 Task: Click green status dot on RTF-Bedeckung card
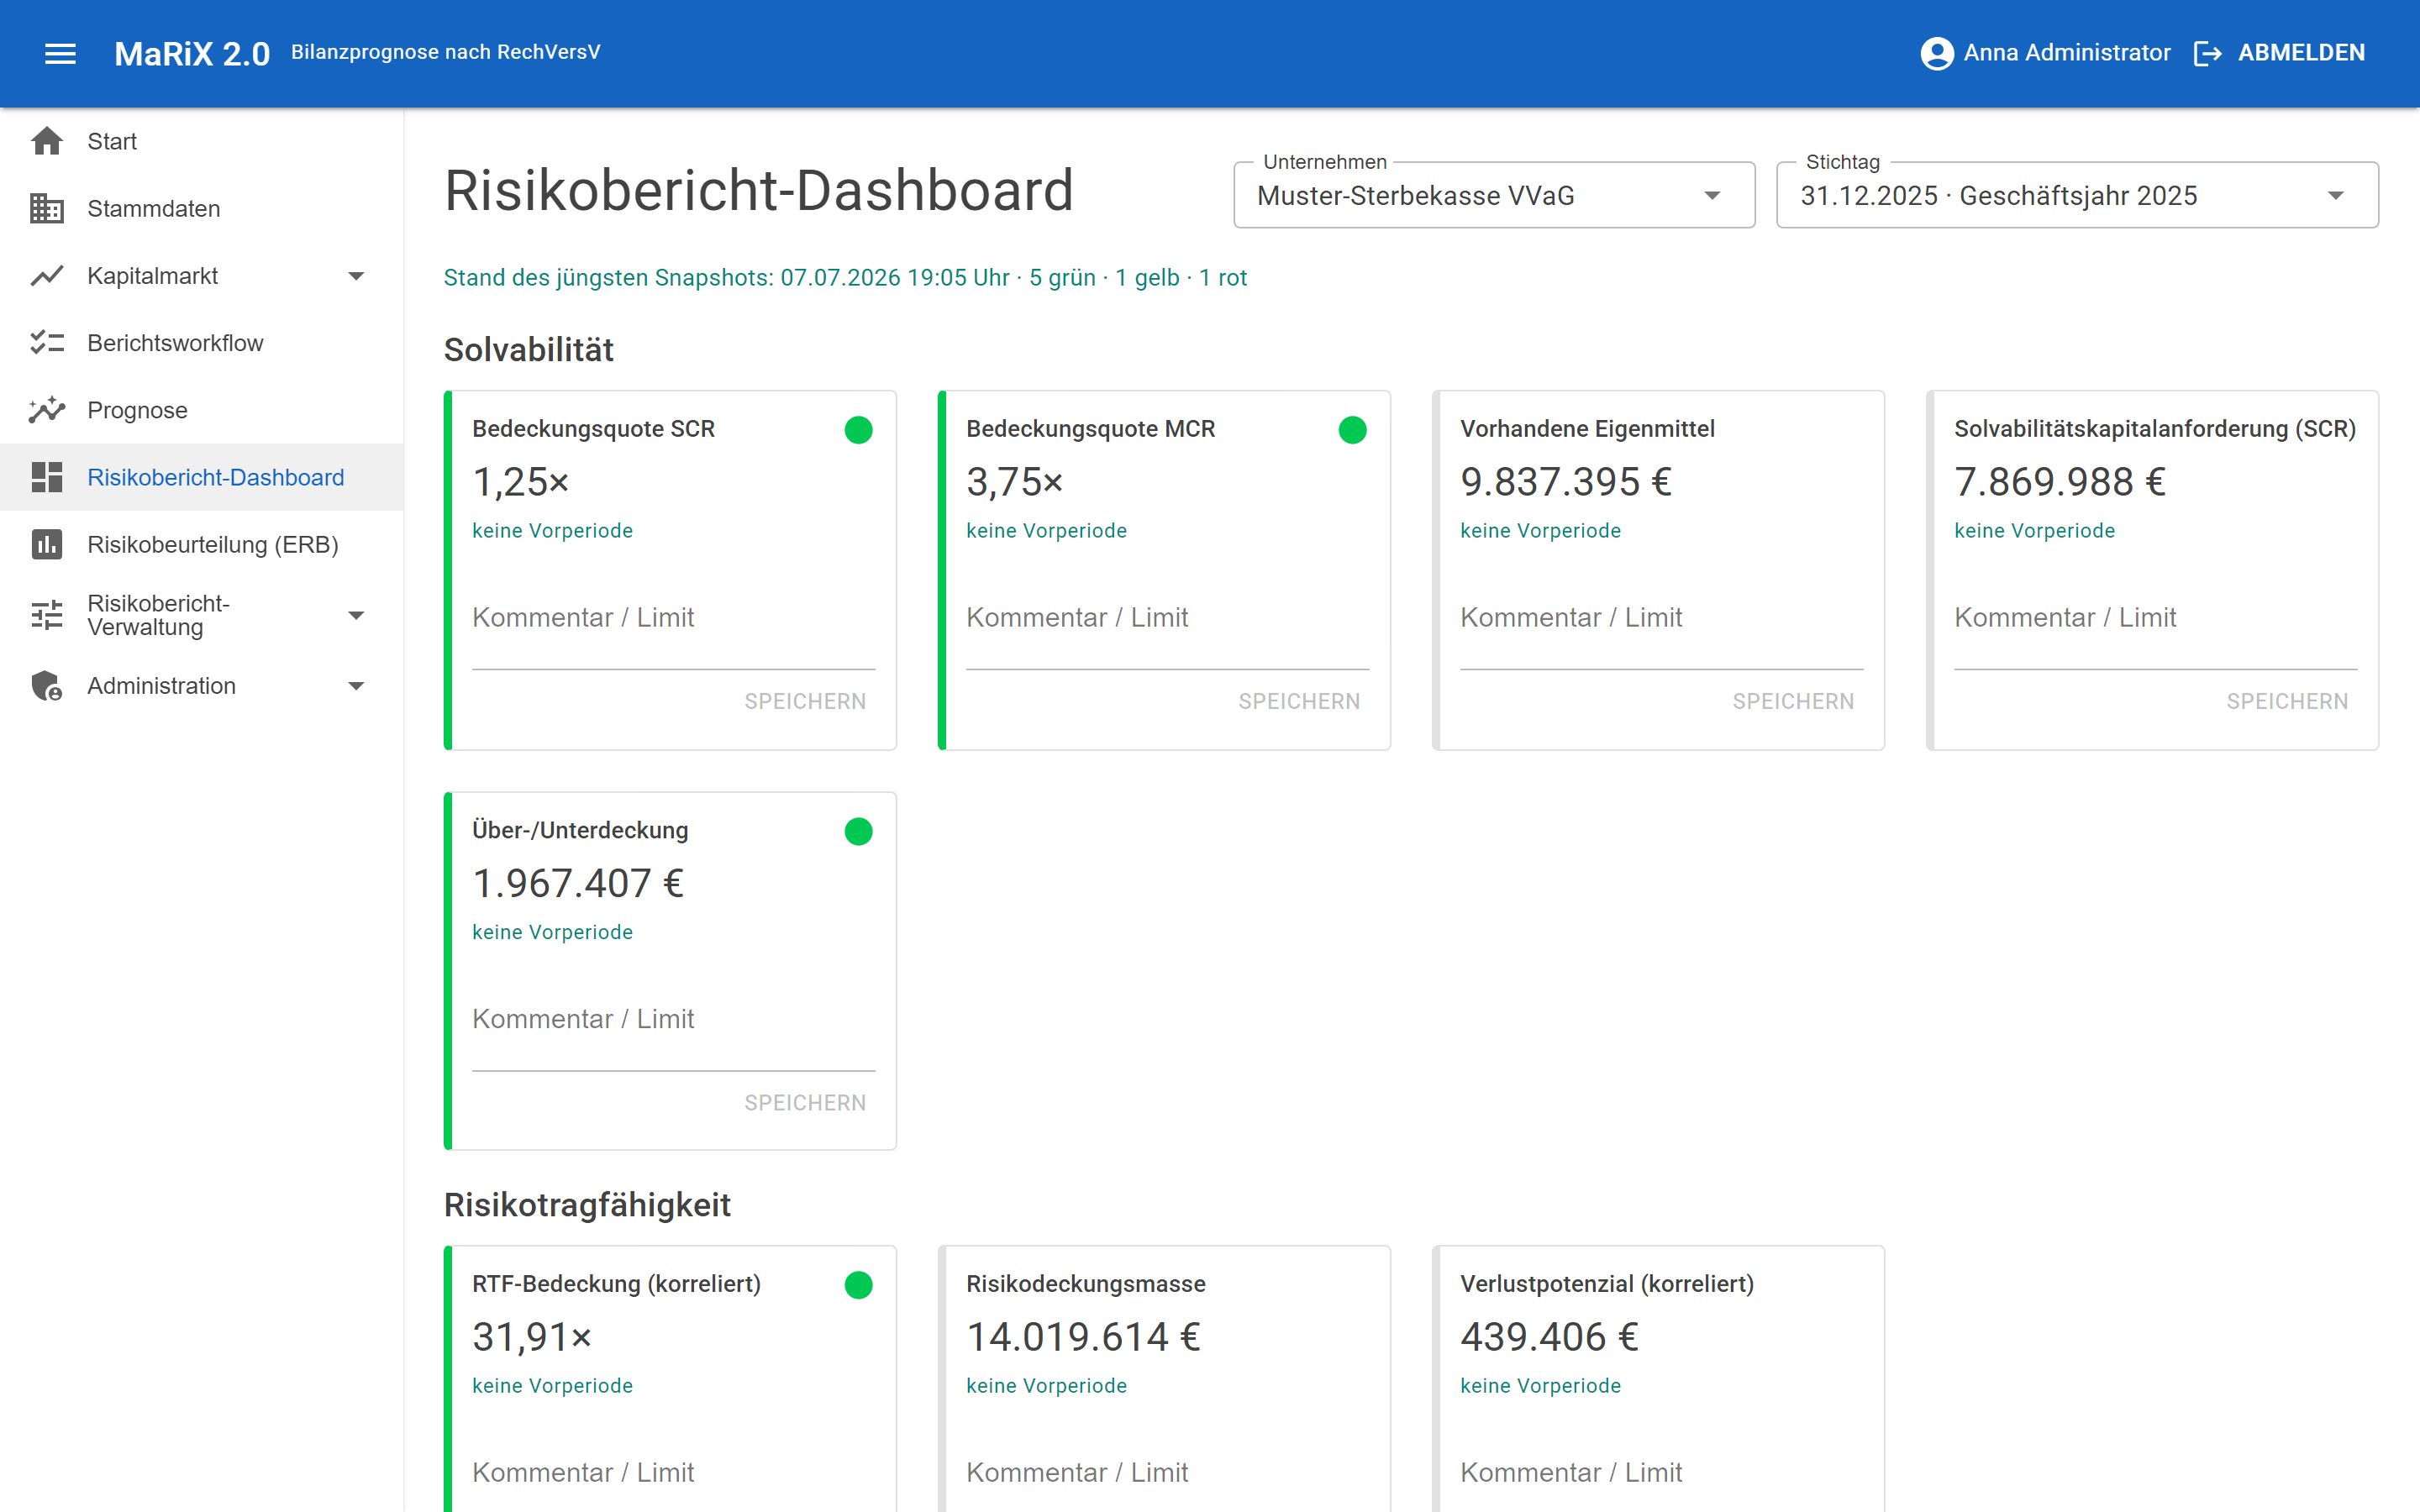[858, 1285]
